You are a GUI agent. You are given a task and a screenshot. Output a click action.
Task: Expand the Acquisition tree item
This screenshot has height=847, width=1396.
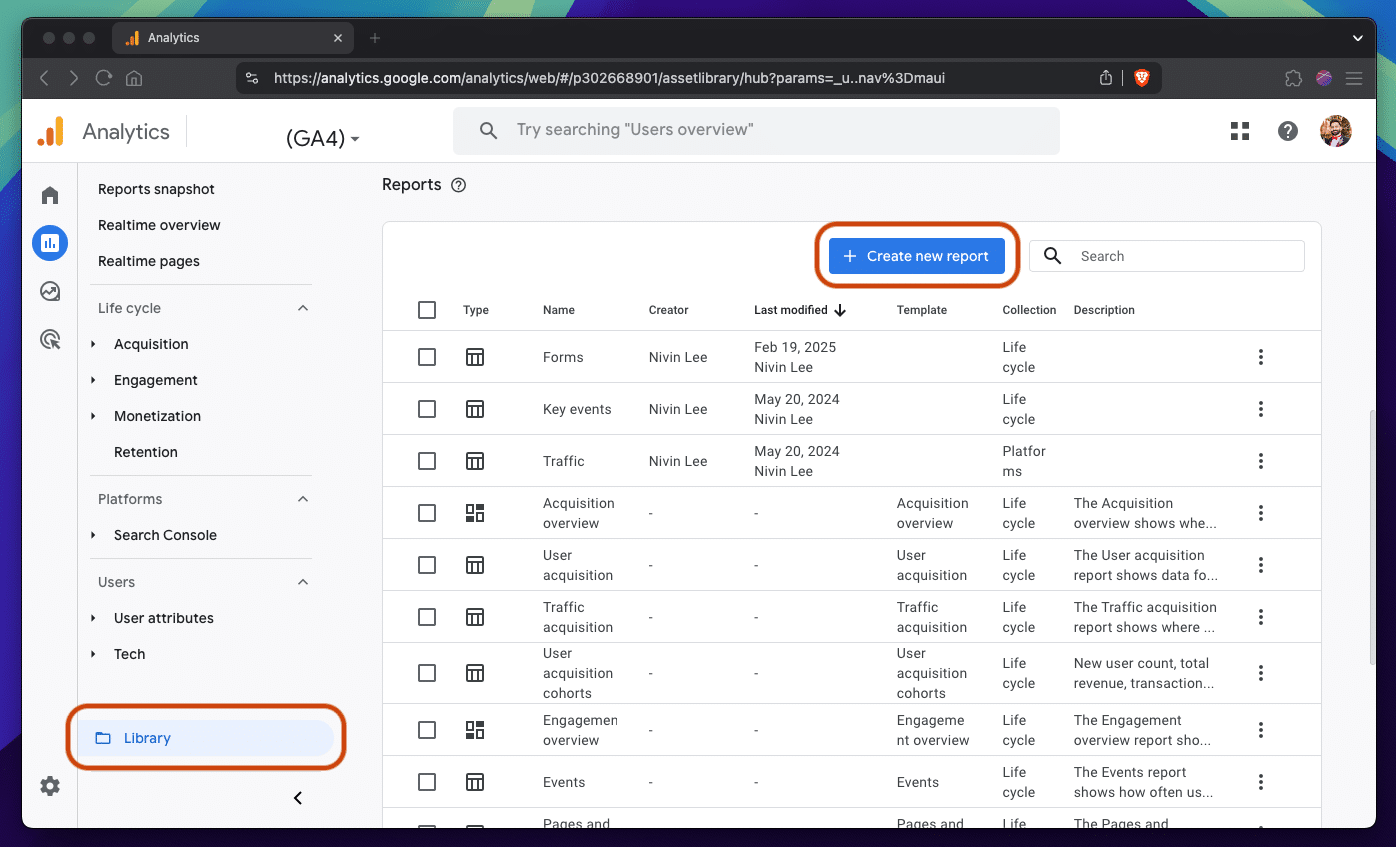(94, 344)
